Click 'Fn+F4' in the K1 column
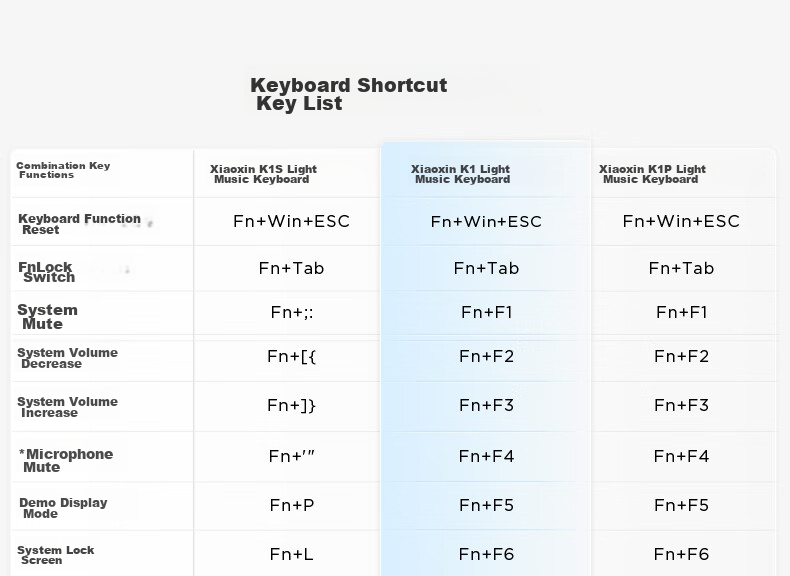Image resolution: width=790 pixels, height=576 pixels. (x=486, y=457)
